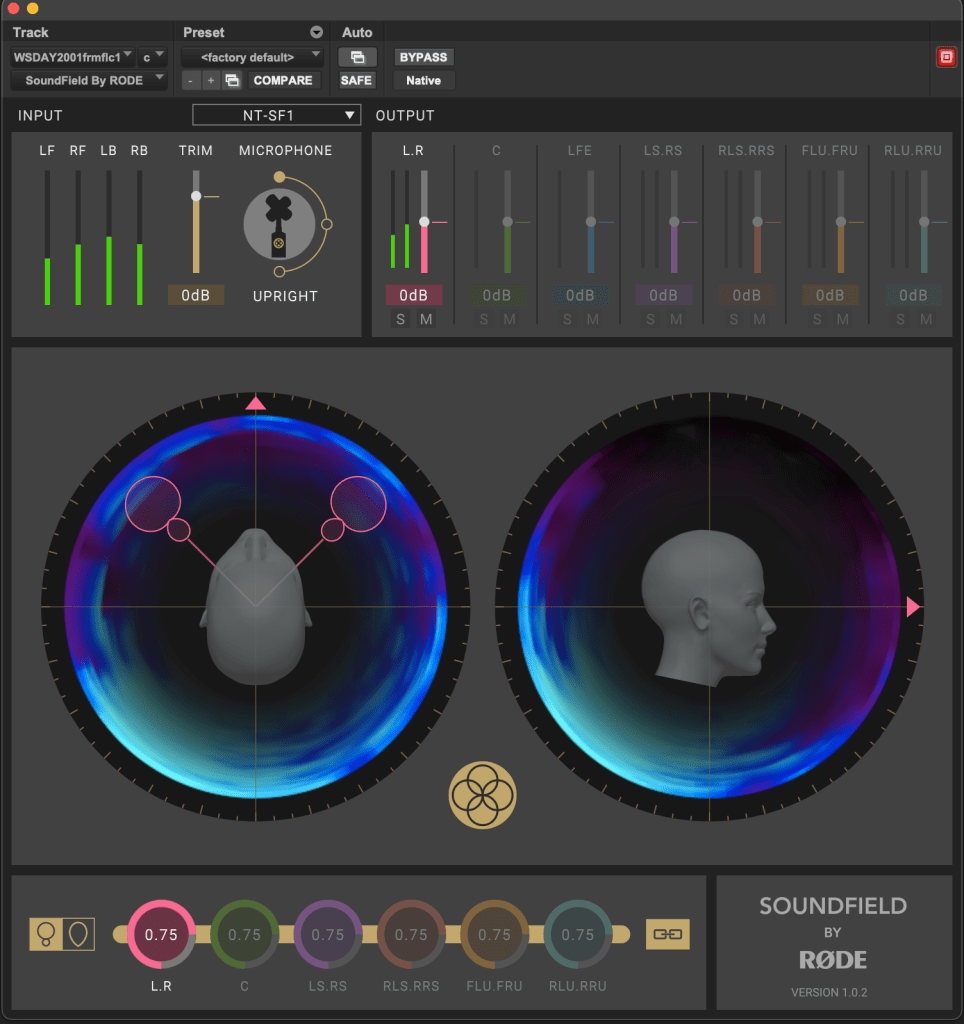Viewport: 964px width, 1024px height.
Task: Solo the L.R output channel
Action: pyautogui.click(x=400, y=319)
